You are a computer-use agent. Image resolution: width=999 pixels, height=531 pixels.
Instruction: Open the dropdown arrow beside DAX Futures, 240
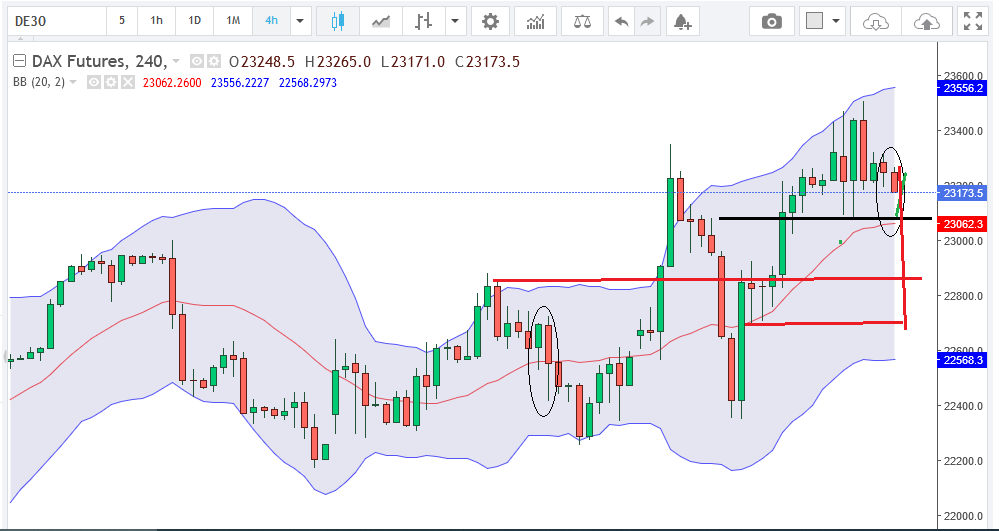coord(176,62)
